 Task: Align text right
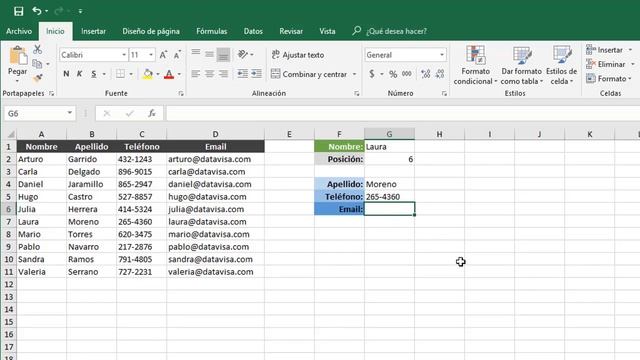point(223,74)
